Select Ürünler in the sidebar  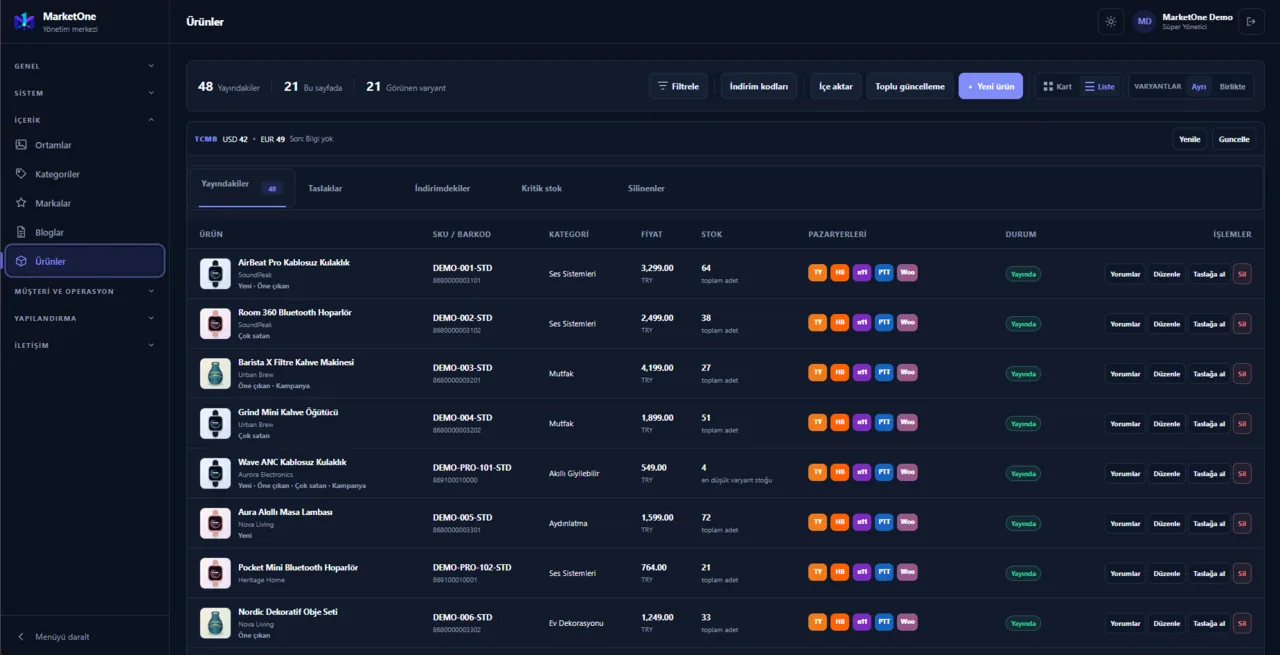click(x=84, y=261)
